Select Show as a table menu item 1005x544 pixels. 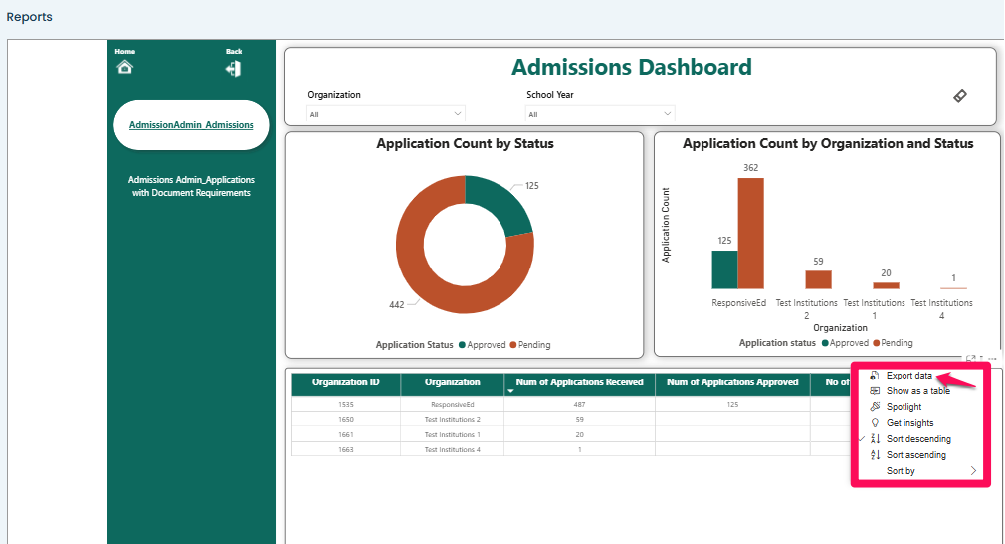click(918, 391)
